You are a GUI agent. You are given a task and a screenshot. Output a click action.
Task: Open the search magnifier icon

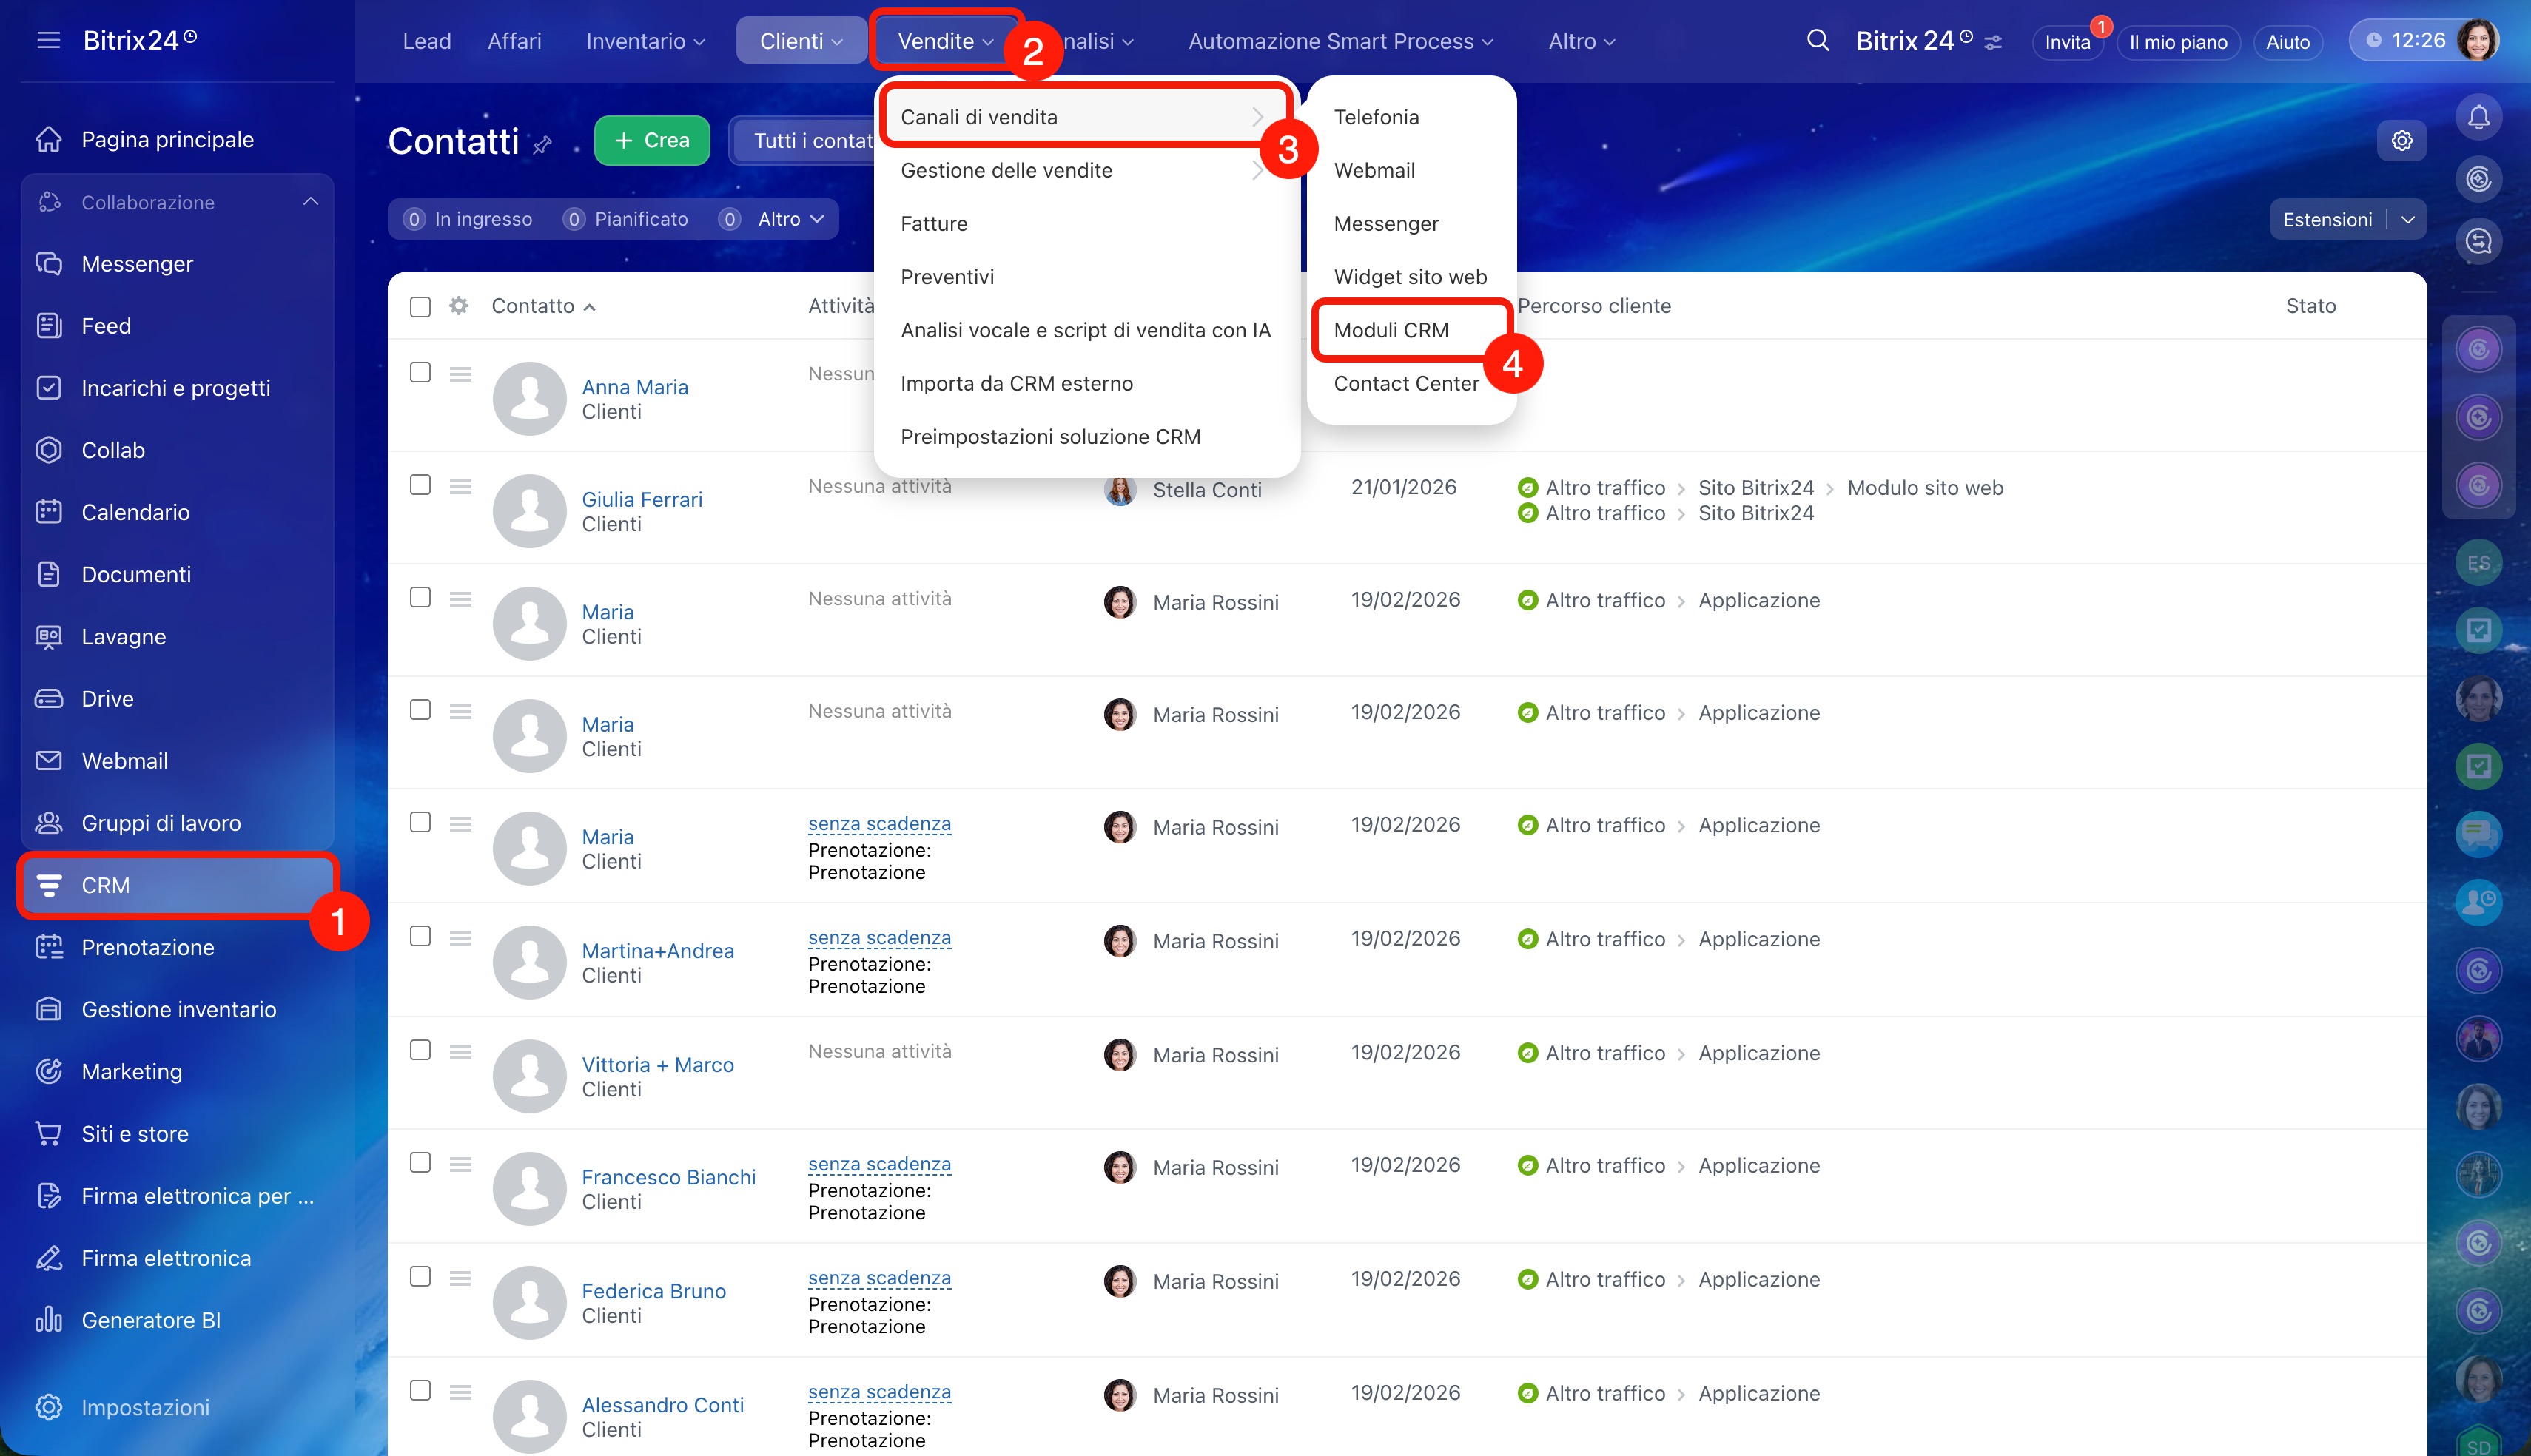pyautogui.click(x=1818, y=41)
